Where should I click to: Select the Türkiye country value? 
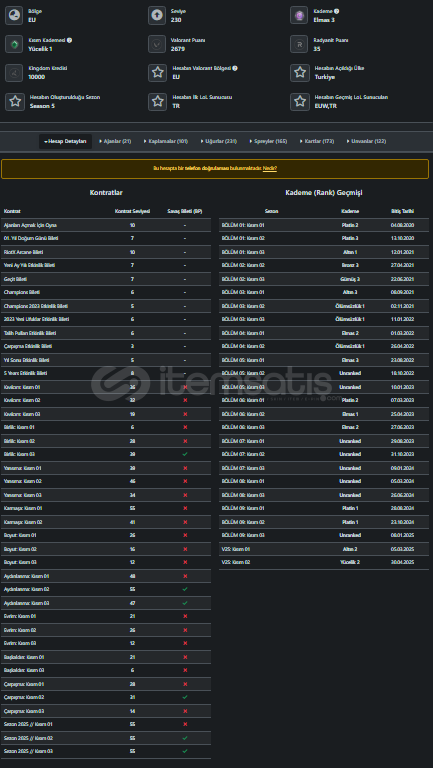pyautogui.click(x=324, y=77)
